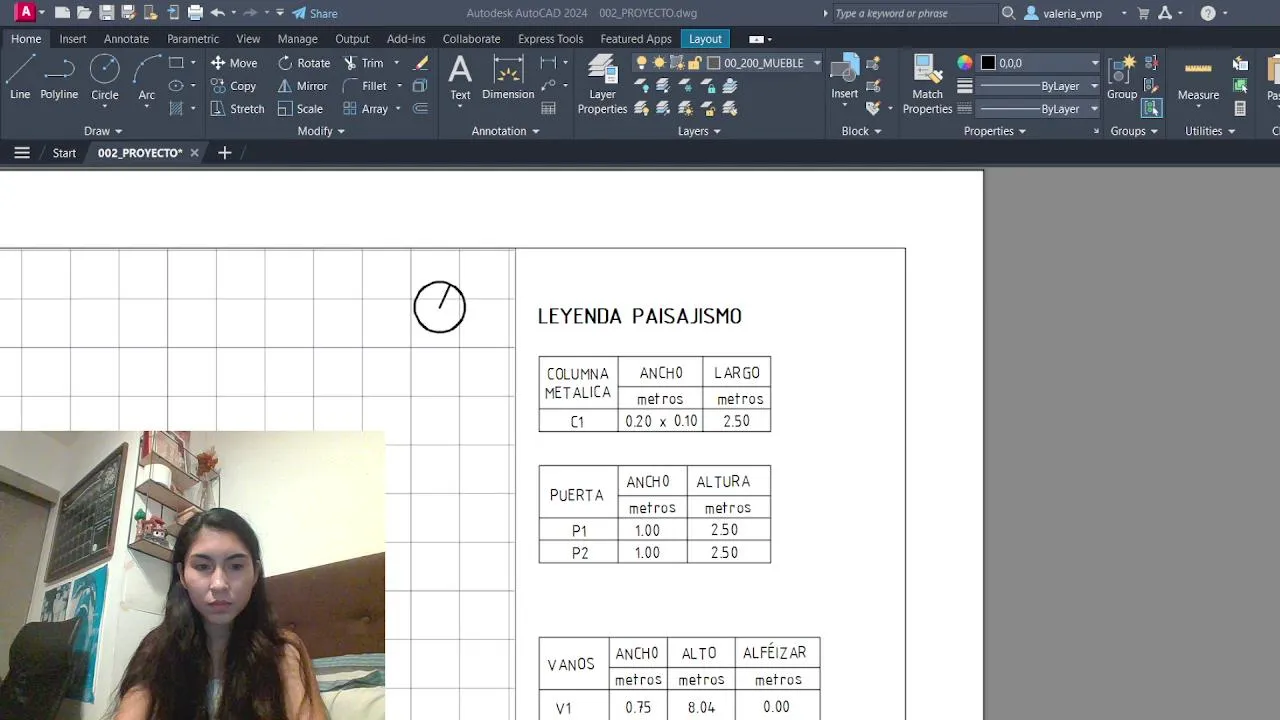Toggle layer freeze sun icon for 00_200_MUEBLE
The image size is (1280, 720).
point(659,62)
